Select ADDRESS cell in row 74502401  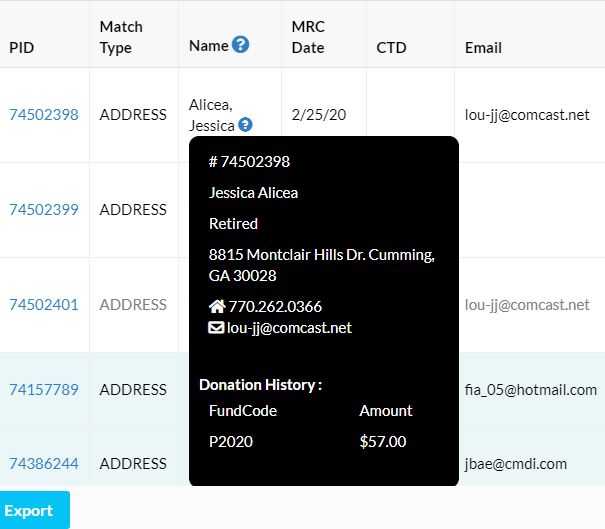pyautogui.click(x=133, y=305)
